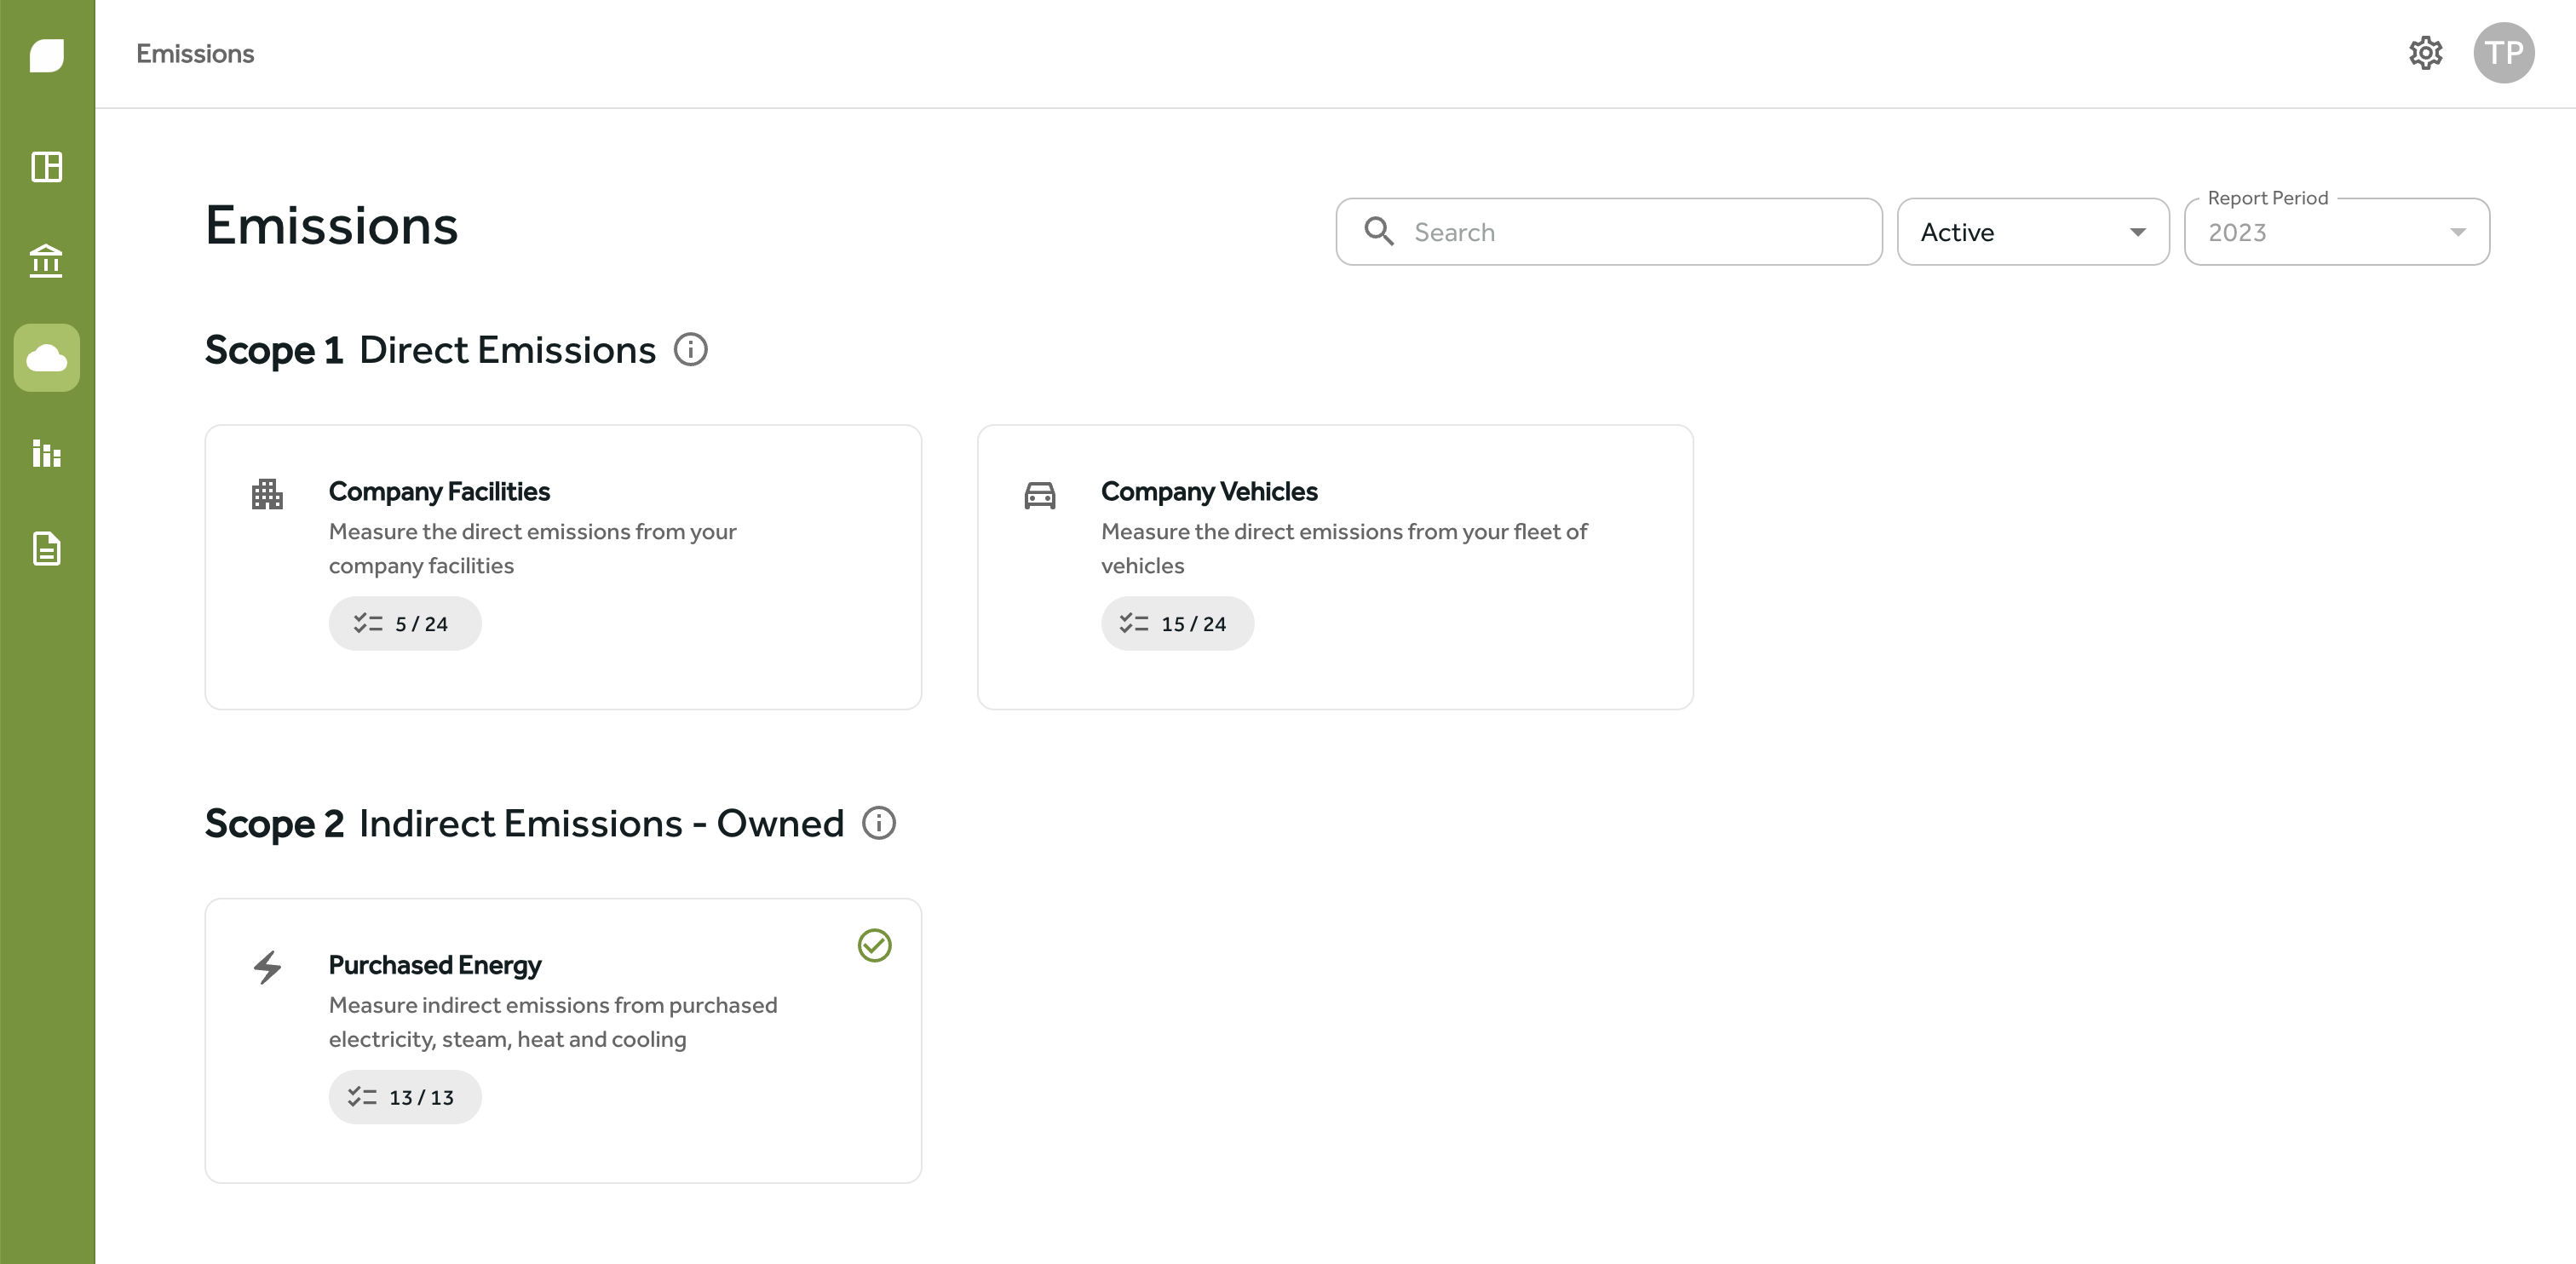Open the document reports icon in sidebar
Viewport: 2576px width, 1264px height.
[47, 549]
